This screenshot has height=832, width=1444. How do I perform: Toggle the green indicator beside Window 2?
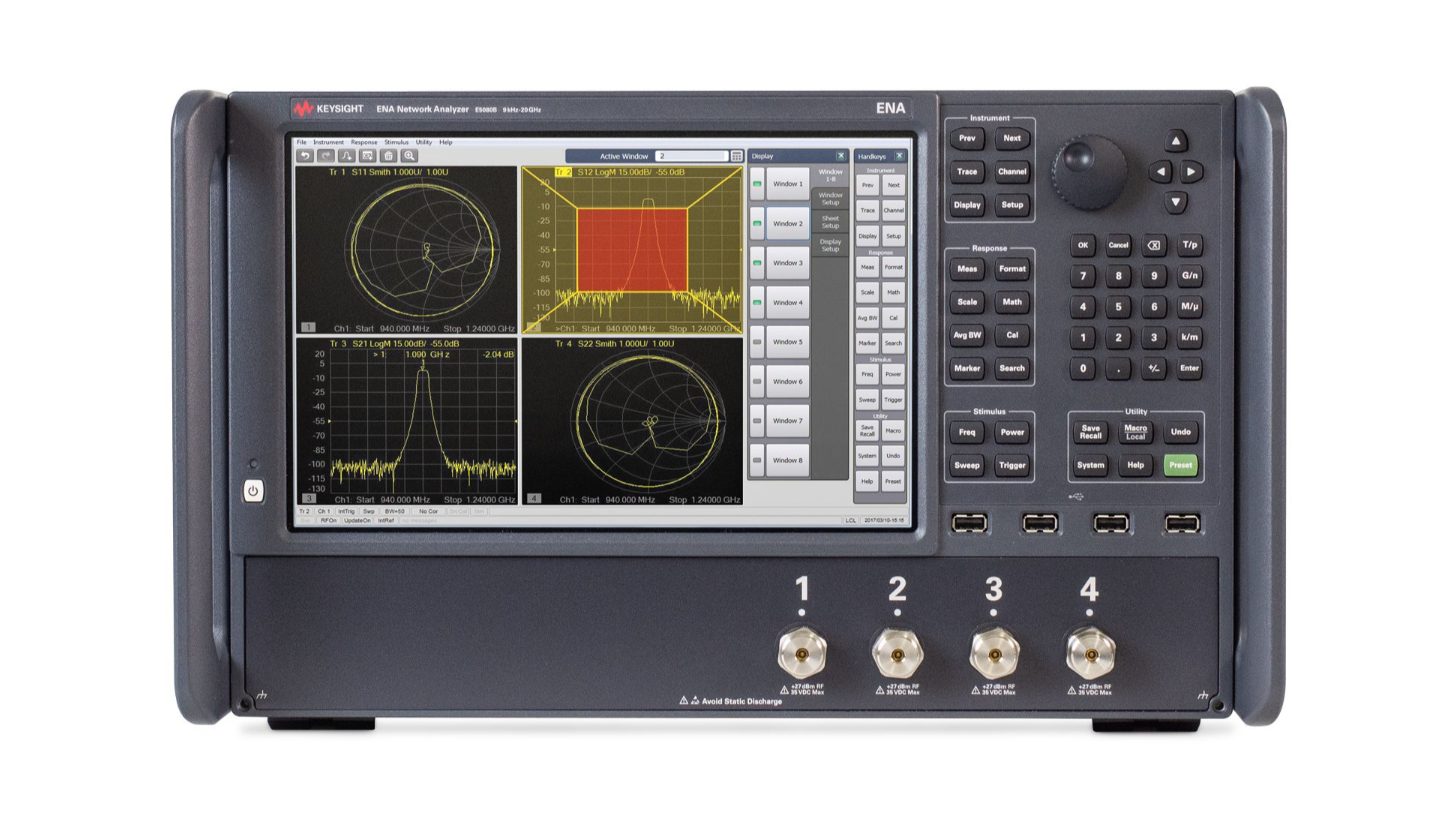point(757,223)
